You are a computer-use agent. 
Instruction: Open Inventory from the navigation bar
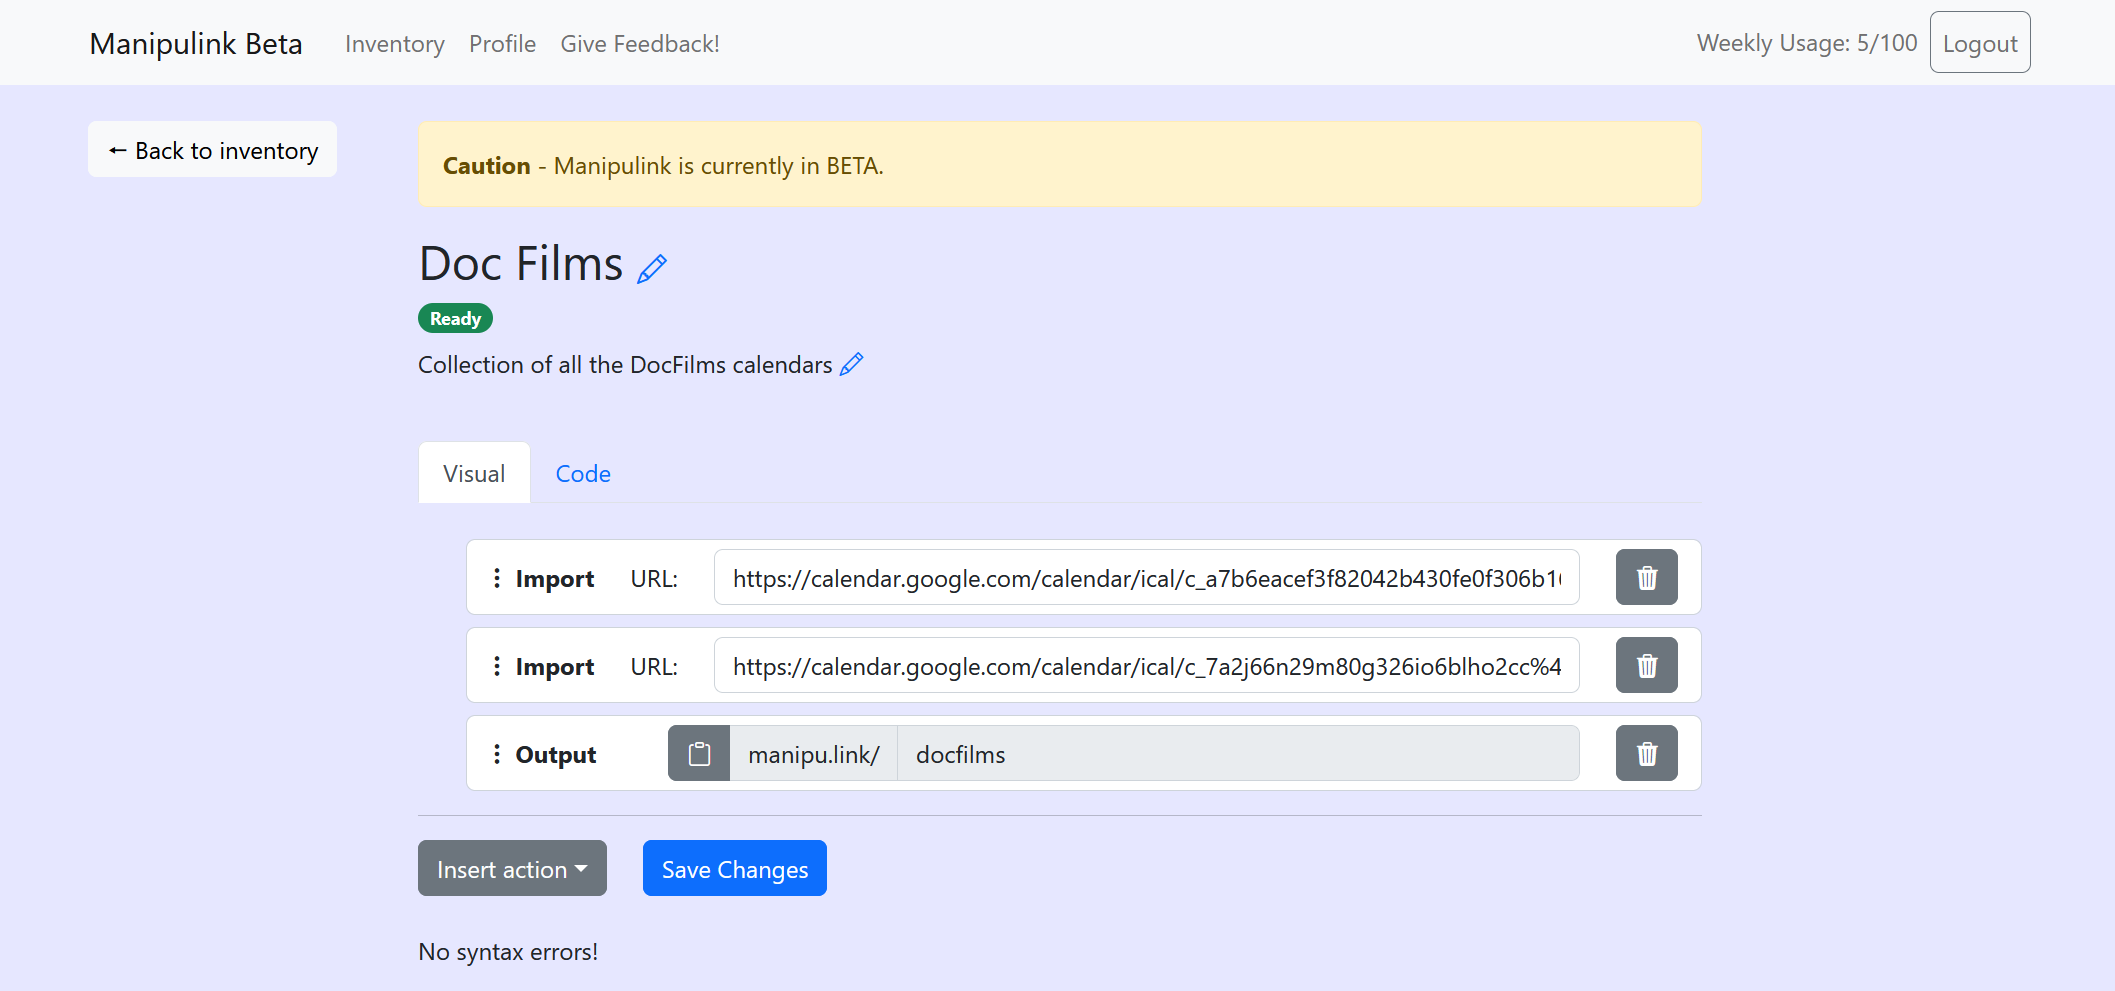(395, 44)
